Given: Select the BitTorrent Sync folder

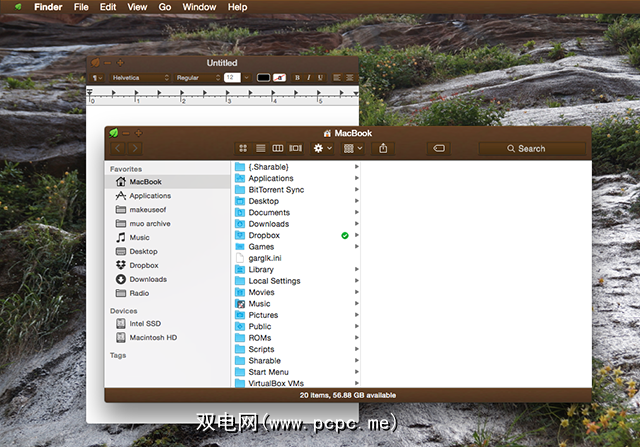Looking at the screenshot, I should tap(296, 190).
